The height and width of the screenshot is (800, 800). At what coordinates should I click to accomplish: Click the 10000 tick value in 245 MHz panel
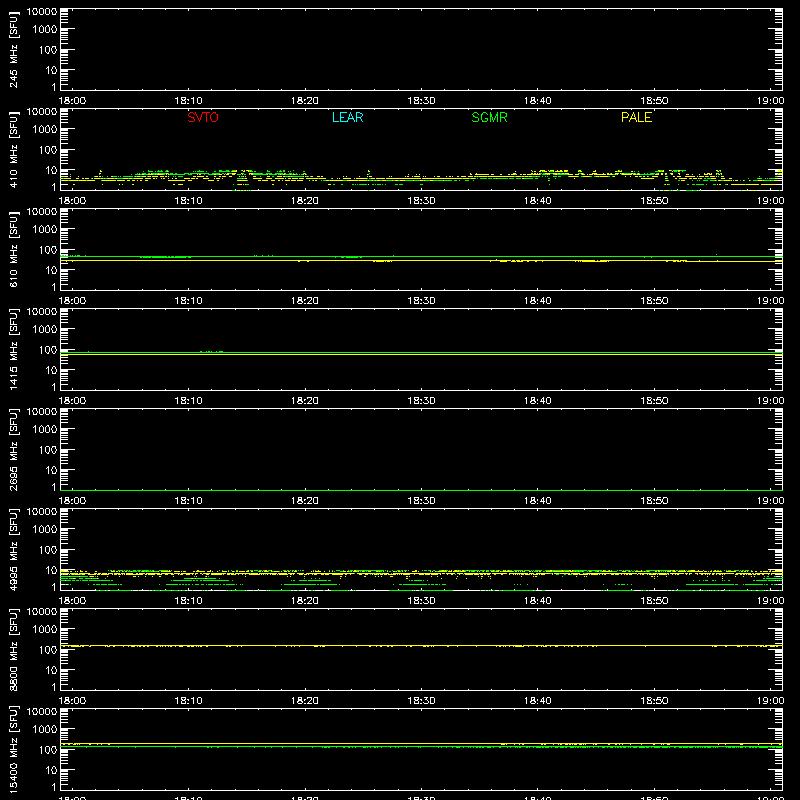(x=42, y=12)
